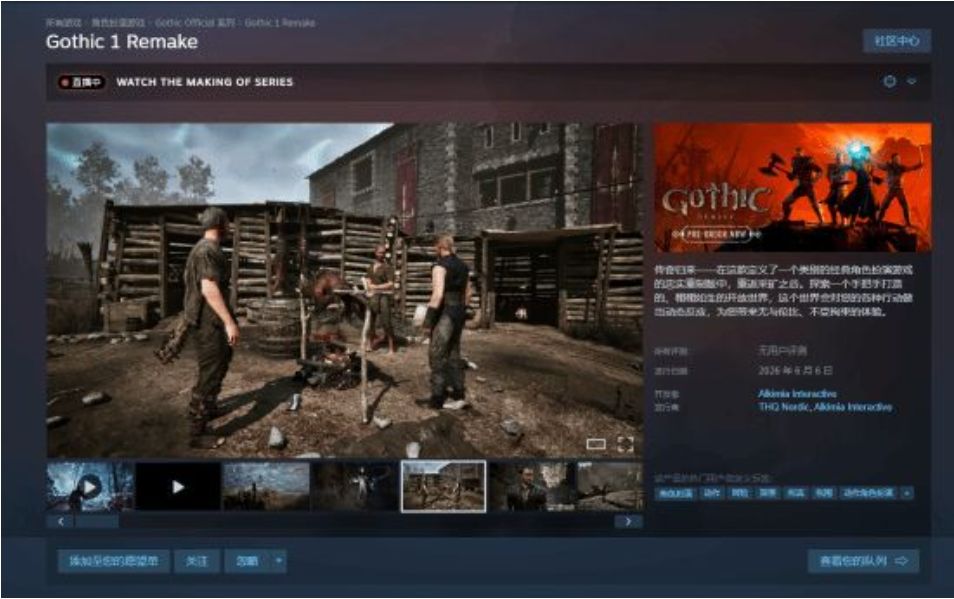954x599 pixels.
Task: Click the Gothic 1 Remake page title
Action: [x=122, y=41]
